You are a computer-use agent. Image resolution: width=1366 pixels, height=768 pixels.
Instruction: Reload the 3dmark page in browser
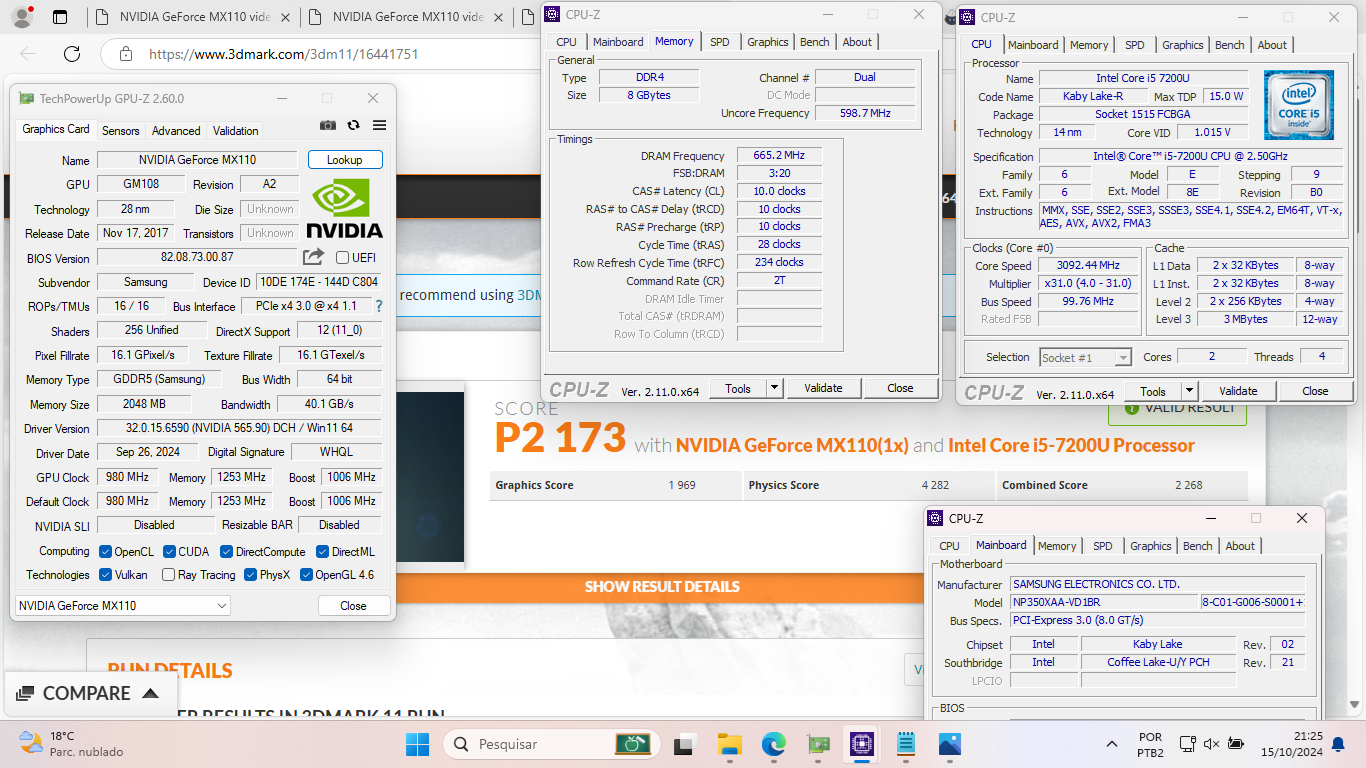click(72, 54)
